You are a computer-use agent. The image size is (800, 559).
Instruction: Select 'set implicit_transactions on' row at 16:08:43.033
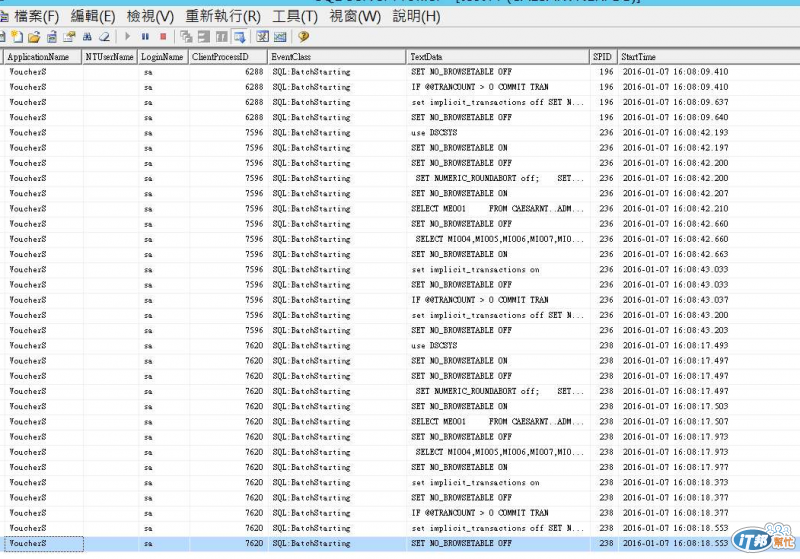click(400, 270)
